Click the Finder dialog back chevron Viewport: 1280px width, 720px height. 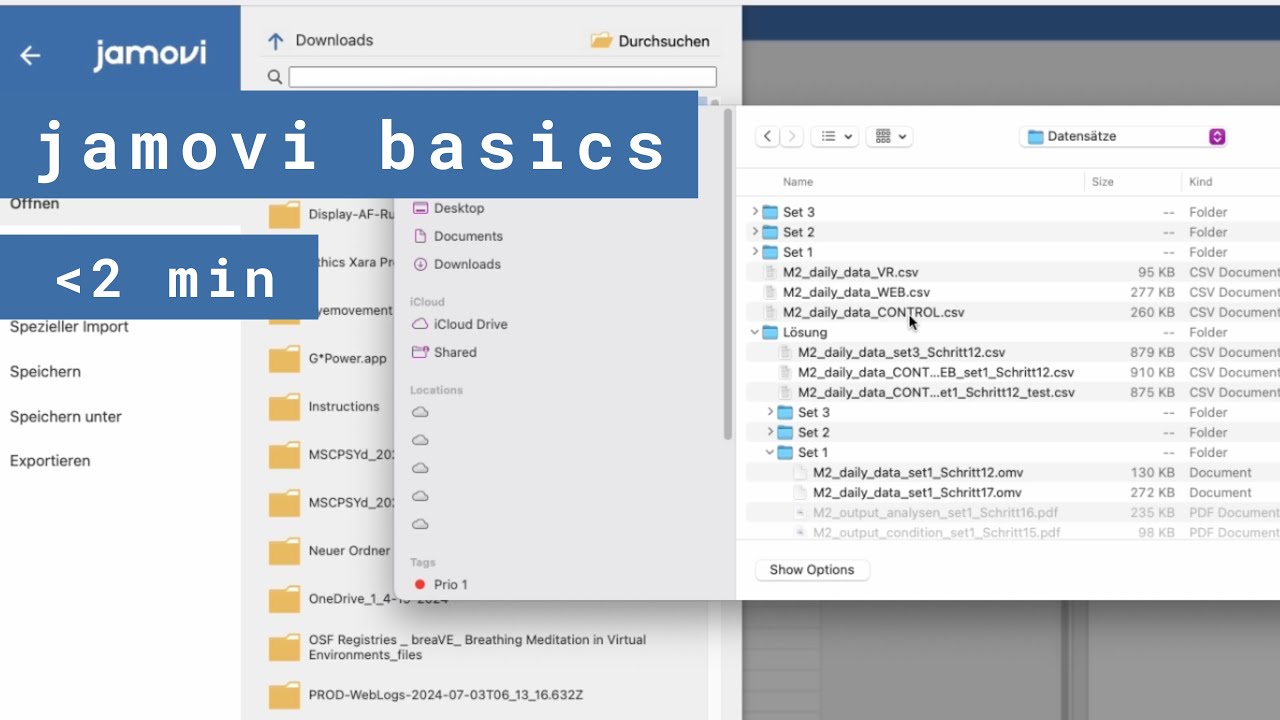[767, 137]
